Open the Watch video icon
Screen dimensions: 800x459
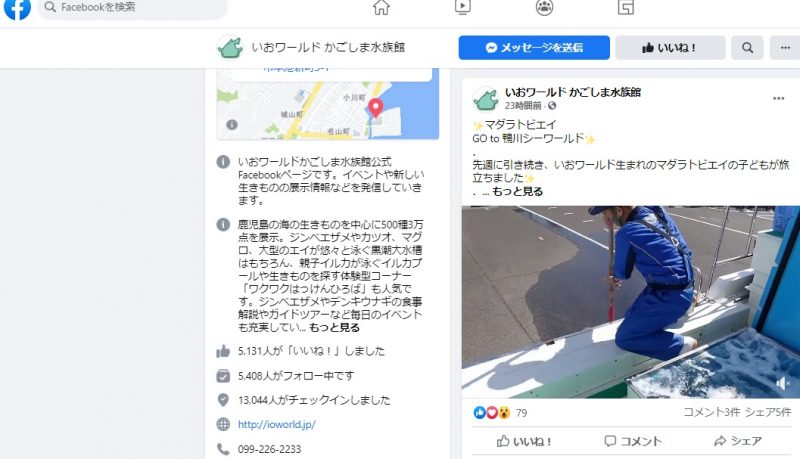pyautogui.click(x=463, y=7)
